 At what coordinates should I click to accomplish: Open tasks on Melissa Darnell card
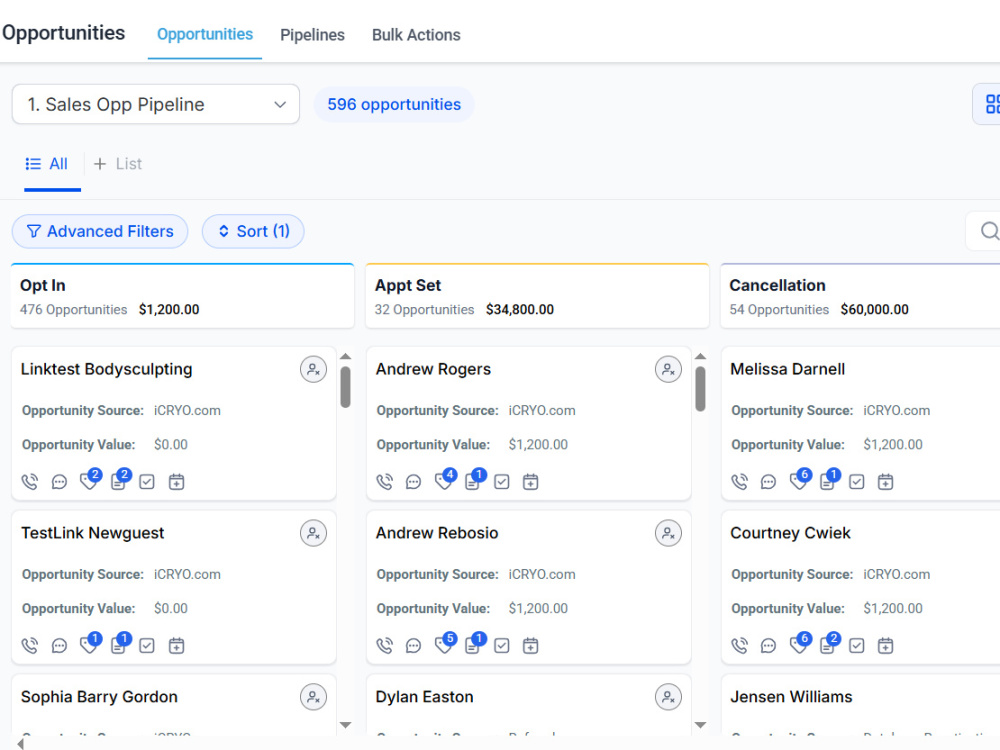(857, 482)
